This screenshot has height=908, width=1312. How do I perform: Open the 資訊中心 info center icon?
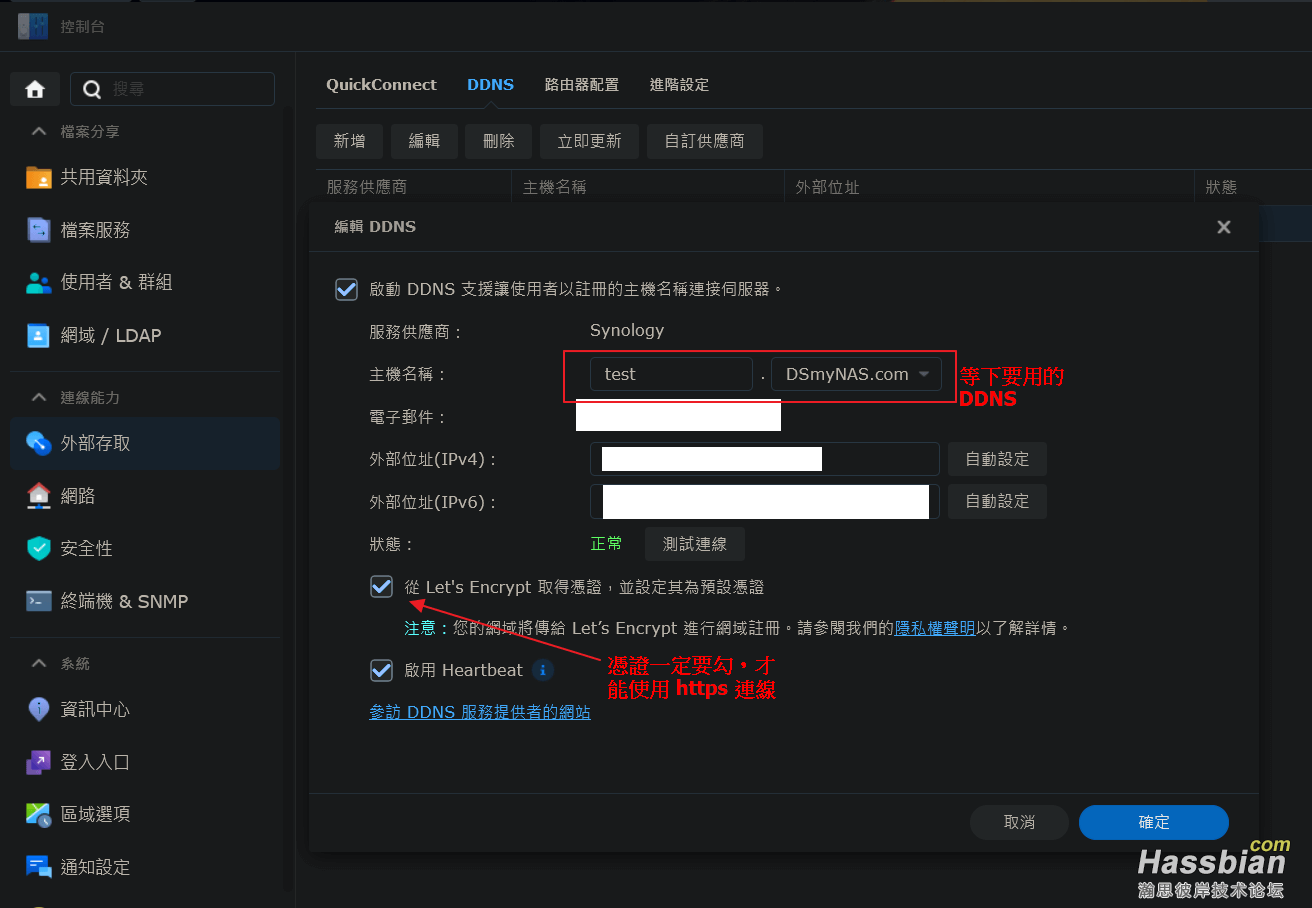point(38,710)
